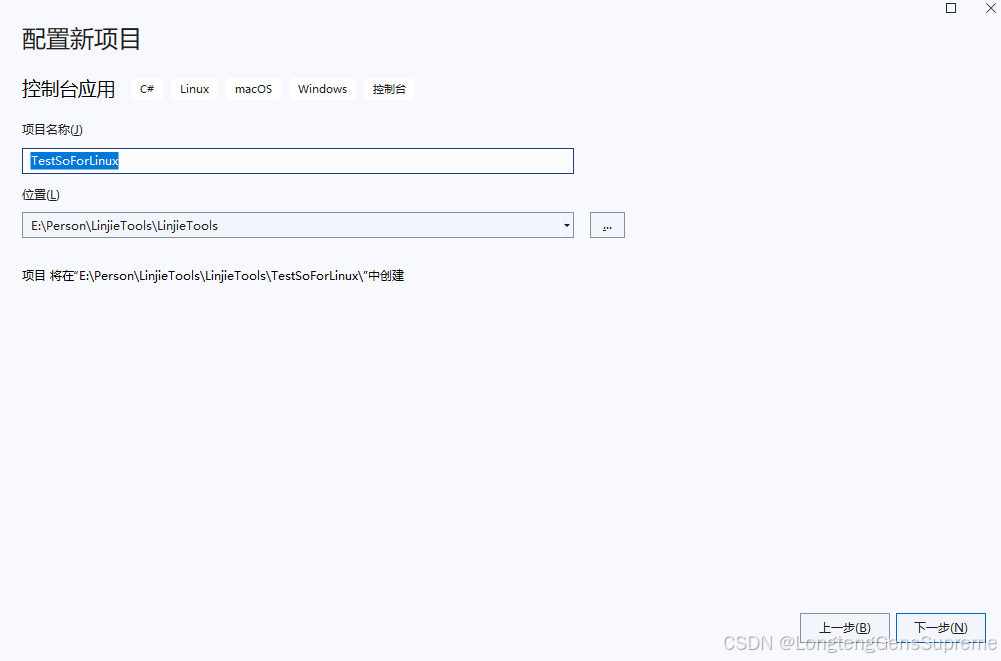Go back with the 上一步(B) button
The width and height of the screenshot is (1001, 661).
[x=845, y=628]
